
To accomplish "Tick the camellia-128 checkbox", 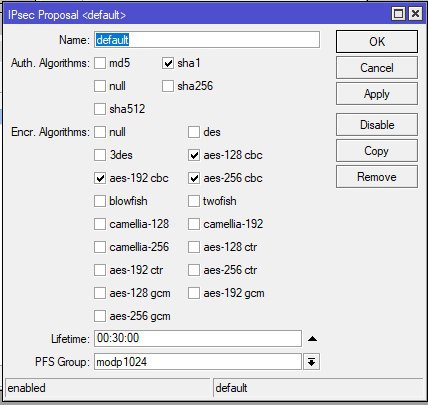I will [x=100, y=224].
